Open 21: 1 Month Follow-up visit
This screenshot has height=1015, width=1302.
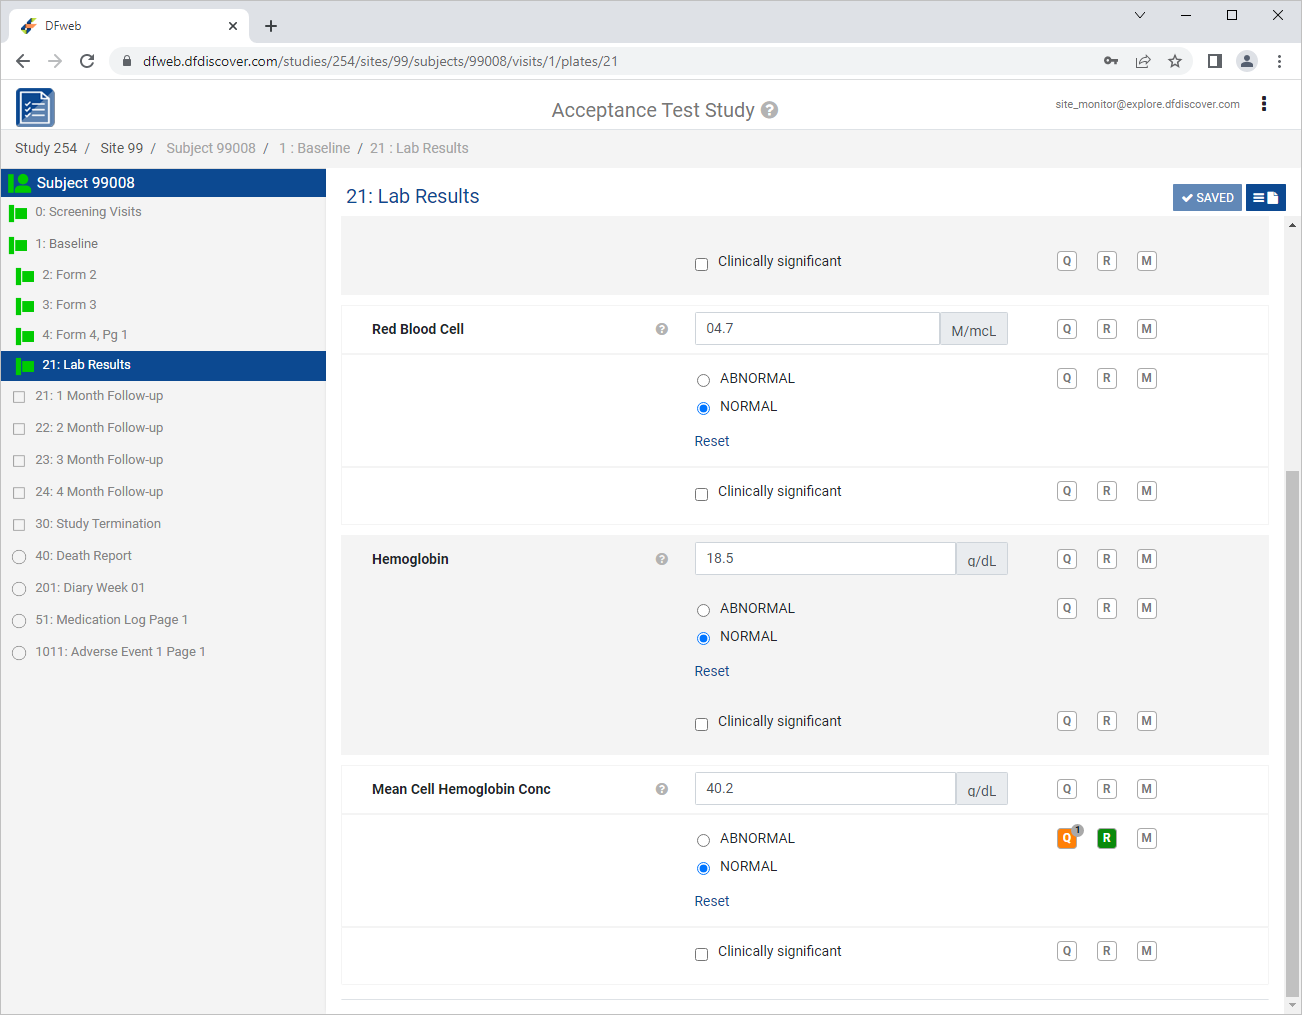point(99,396)
